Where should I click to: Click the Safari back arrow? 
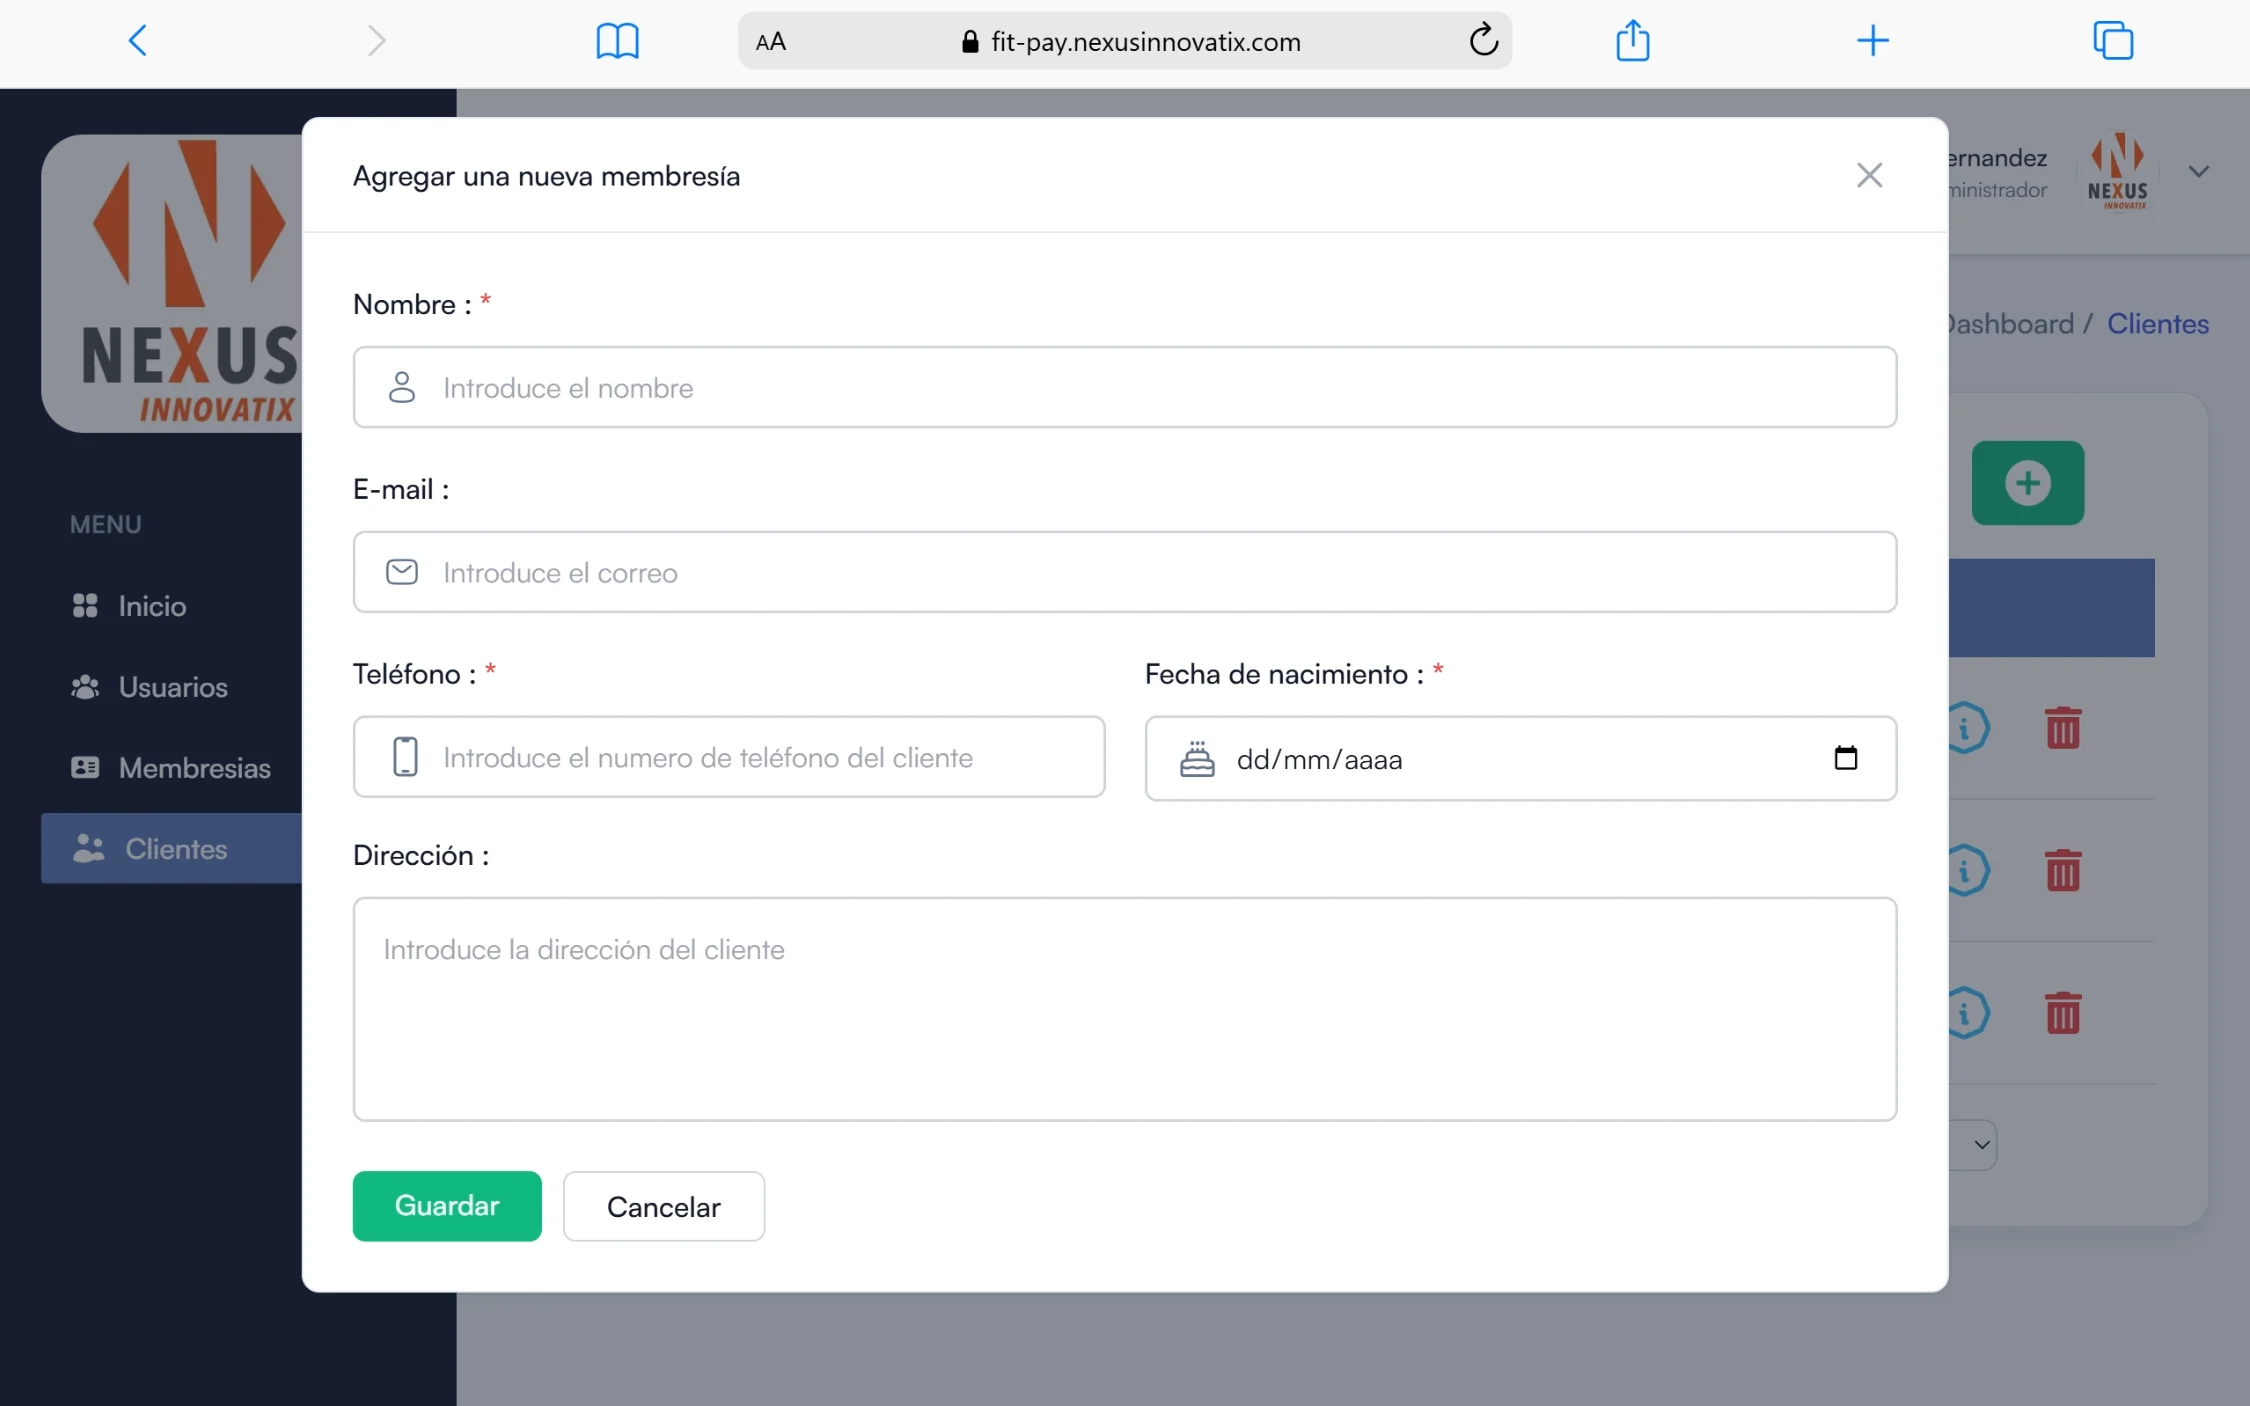click(138, 41)
